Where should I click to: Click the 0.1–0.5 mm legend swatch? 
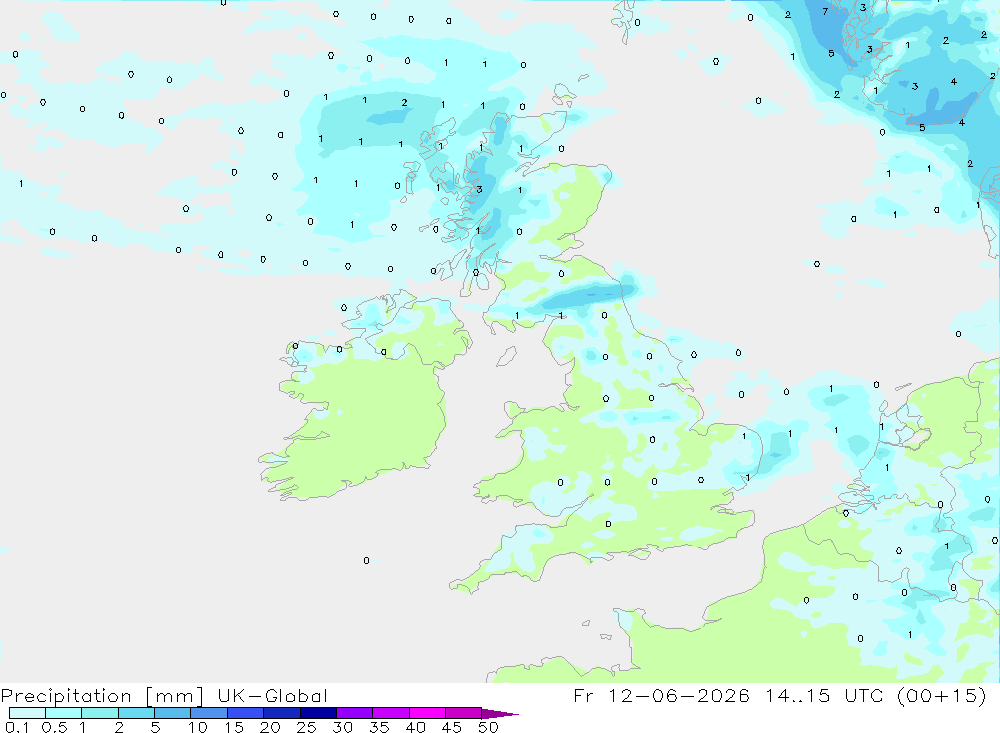pyautogui.click(x=27, y=713)
